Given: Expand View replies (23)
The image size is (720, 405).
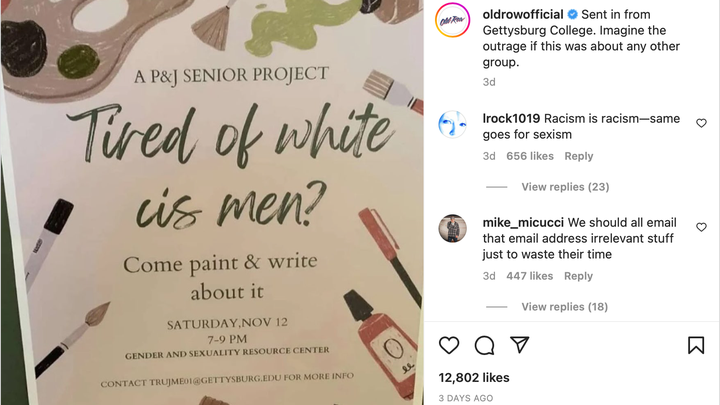Looking at the screenshot, I should tap(565, 187).
